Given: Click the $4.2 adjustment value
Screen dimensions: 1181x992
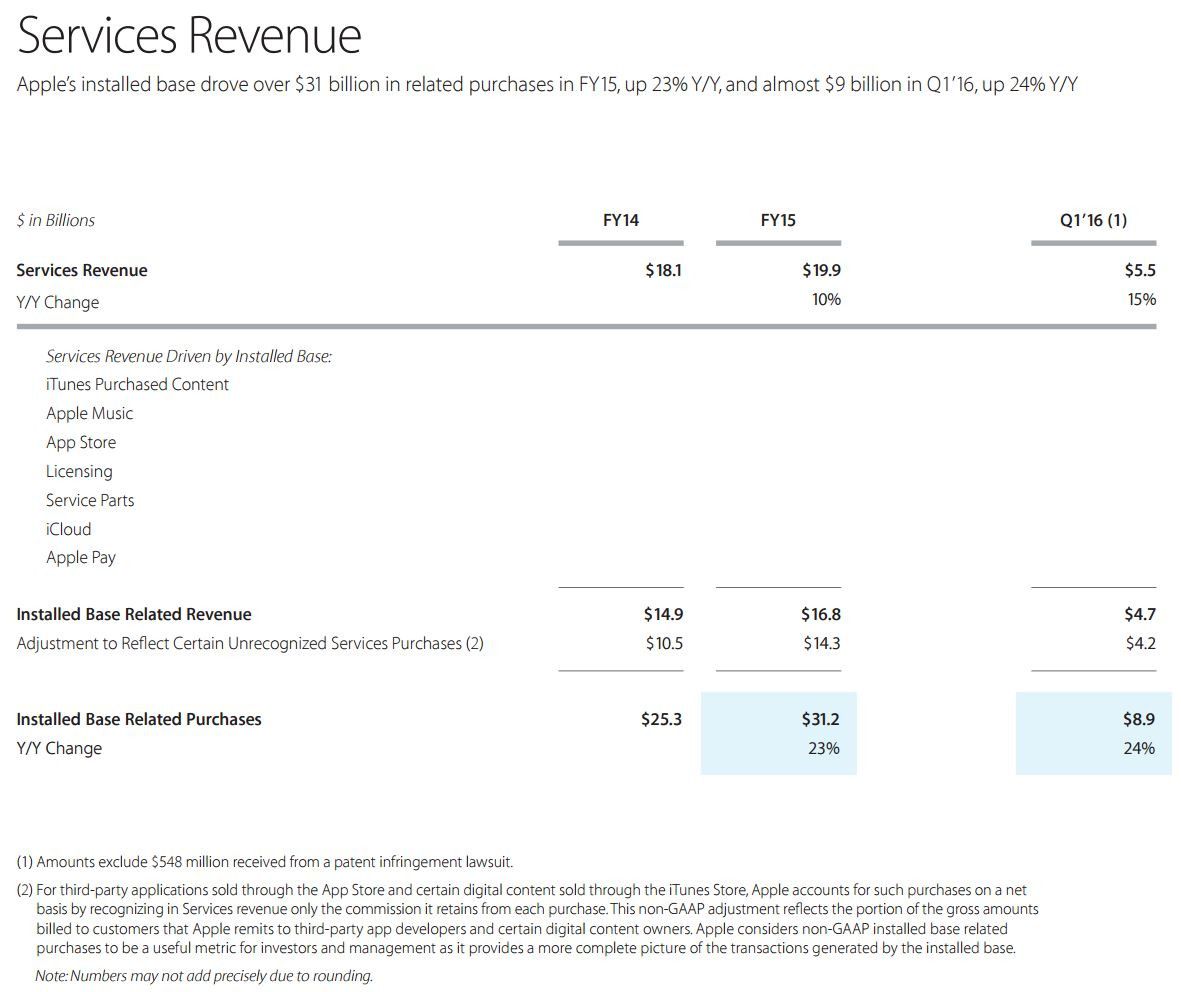Looking at the screenshot, I should point(1141,644).
